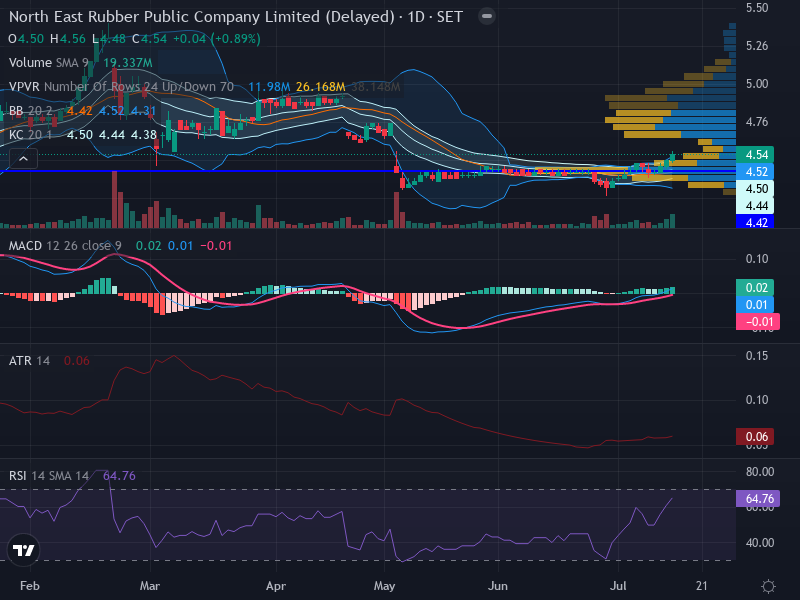800x600 pixels.
Task: Click the VPVR up volume value 11.98M
Action: 269,87
